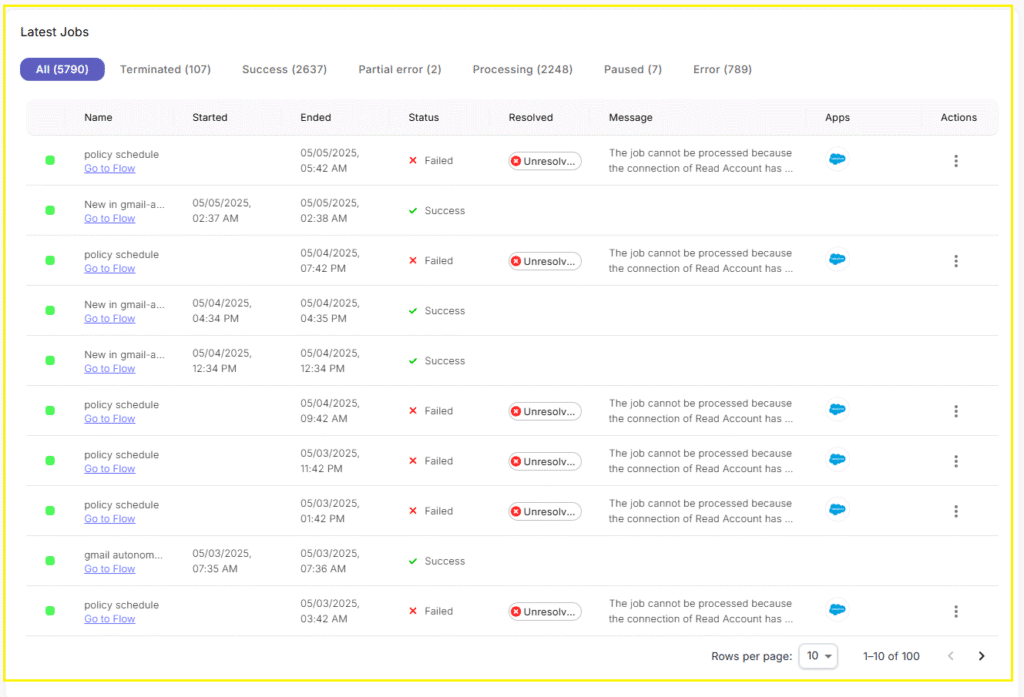Open the Paused (7) tab
The height and width of the screenshot is (697, 1024).
[x=633, y=69]
